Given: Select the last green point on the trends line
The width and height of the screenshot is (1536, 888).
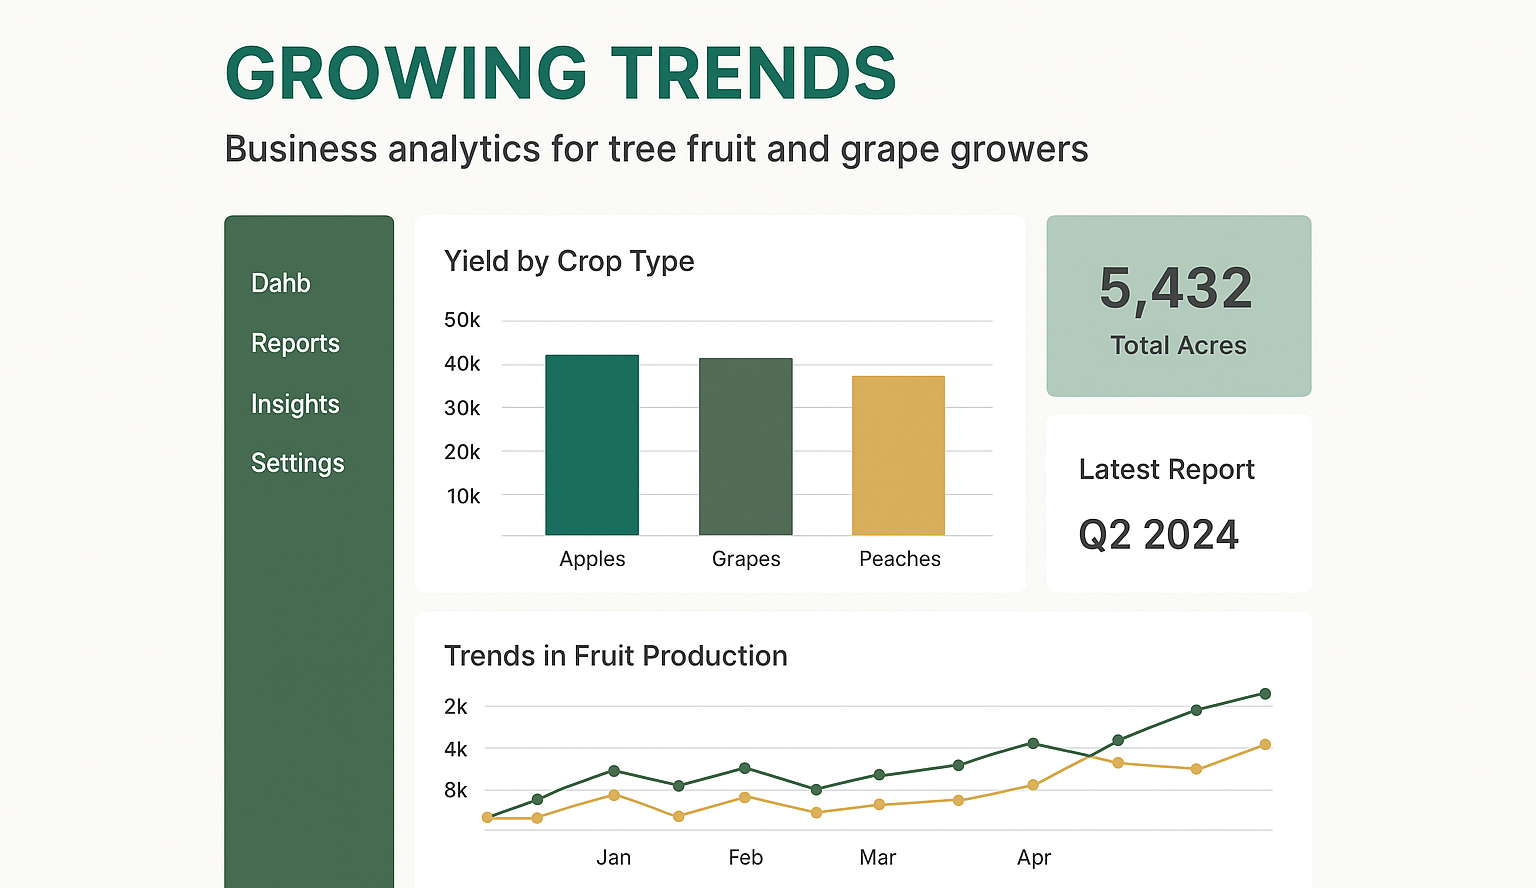Looking at the screenshot, I should (1265, 693).
